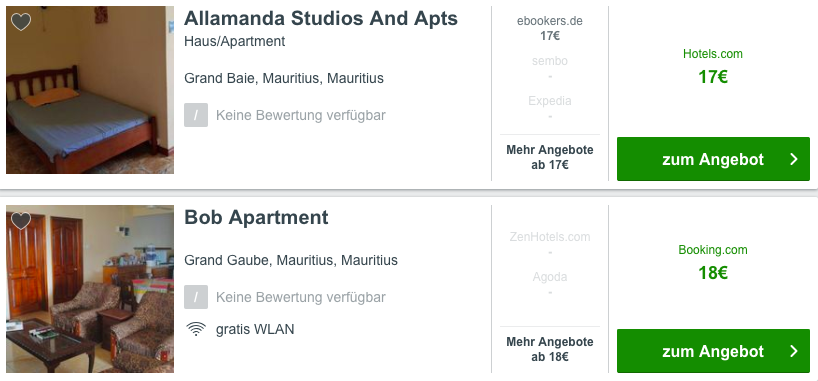Image resolution: width=818 pixels, height=381 pixels.
Task: Open the Allamanda Studios And Apts title
Action: [x=321, y=18]
